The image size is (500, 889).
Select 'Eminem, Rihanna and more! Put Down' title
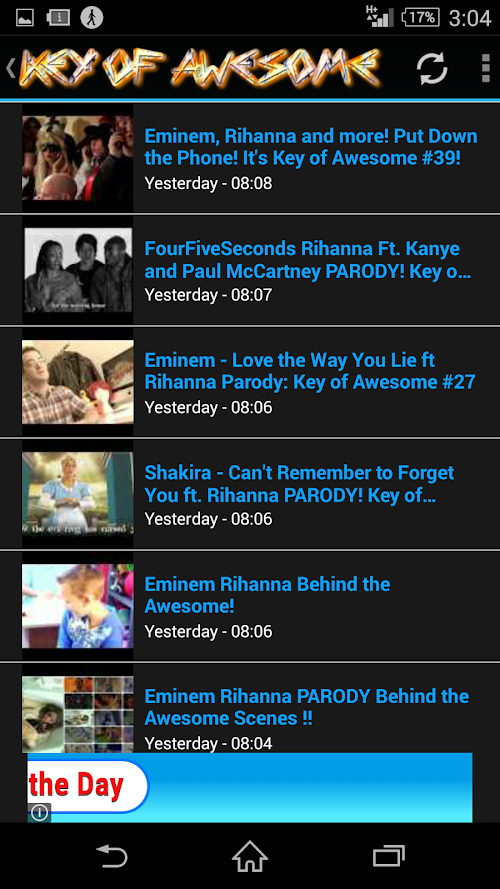pos(311,147)
